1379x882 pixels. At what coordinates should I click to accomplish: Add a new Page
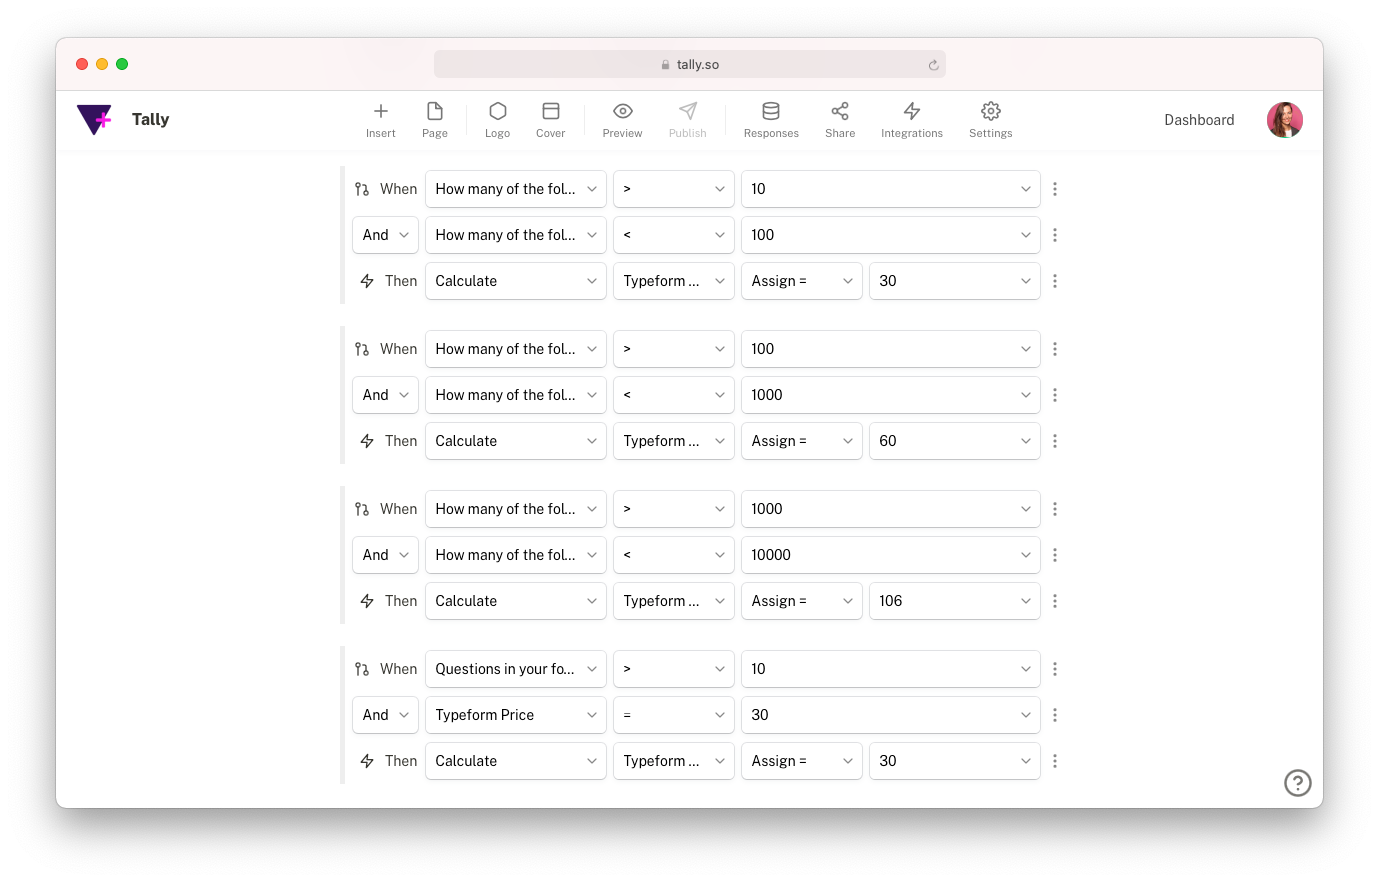point(435,120)
